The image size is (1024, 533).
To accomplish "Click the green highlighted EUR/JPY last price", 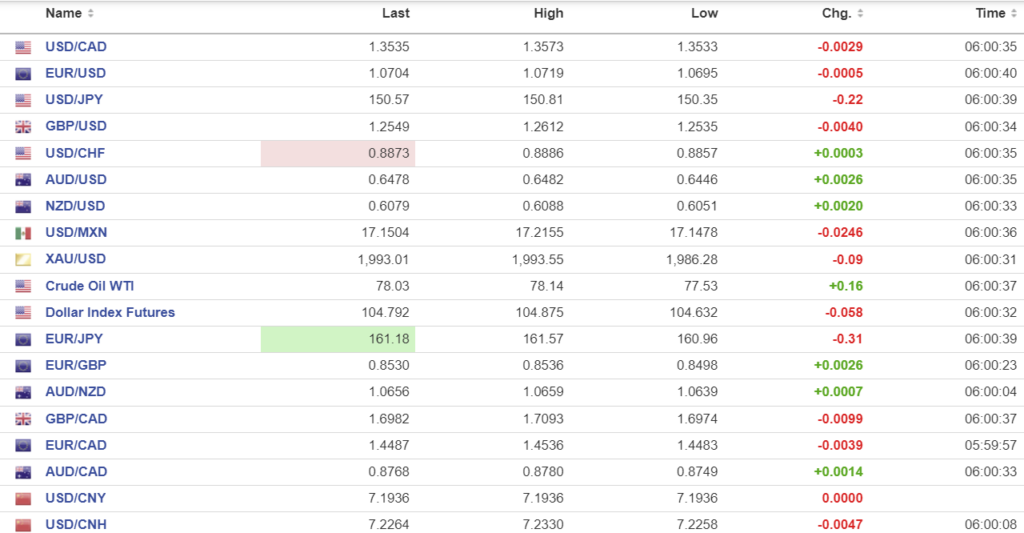I will coord(338,339).
